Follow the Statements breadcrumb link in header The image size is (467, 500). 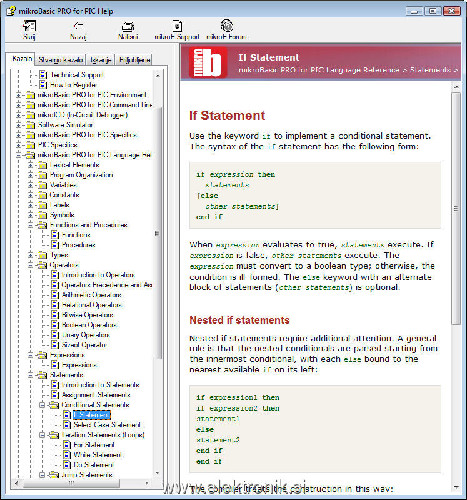click(430, 70)
